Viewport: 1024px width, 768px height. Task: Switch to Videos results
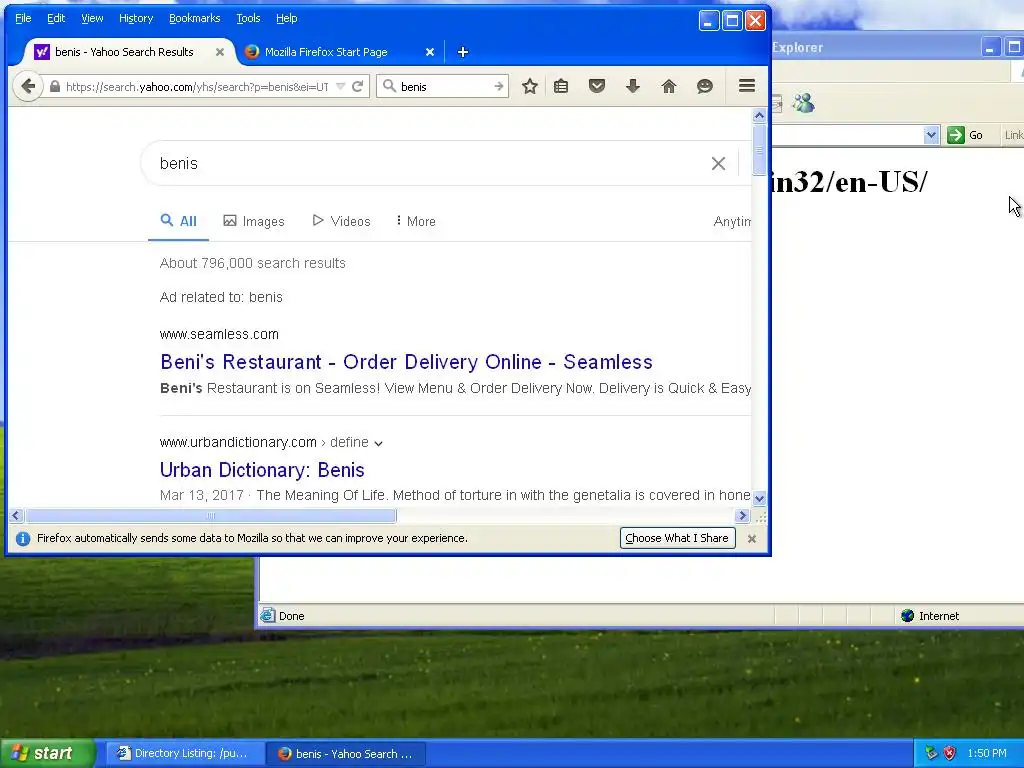[341, 221]
